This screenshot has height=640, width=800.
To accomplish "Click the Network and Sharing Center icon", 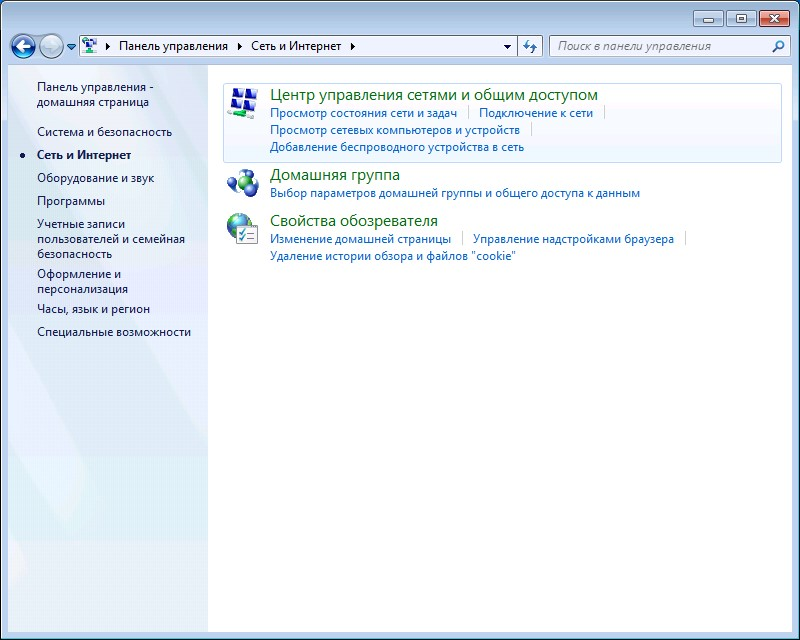I will 243,102.
